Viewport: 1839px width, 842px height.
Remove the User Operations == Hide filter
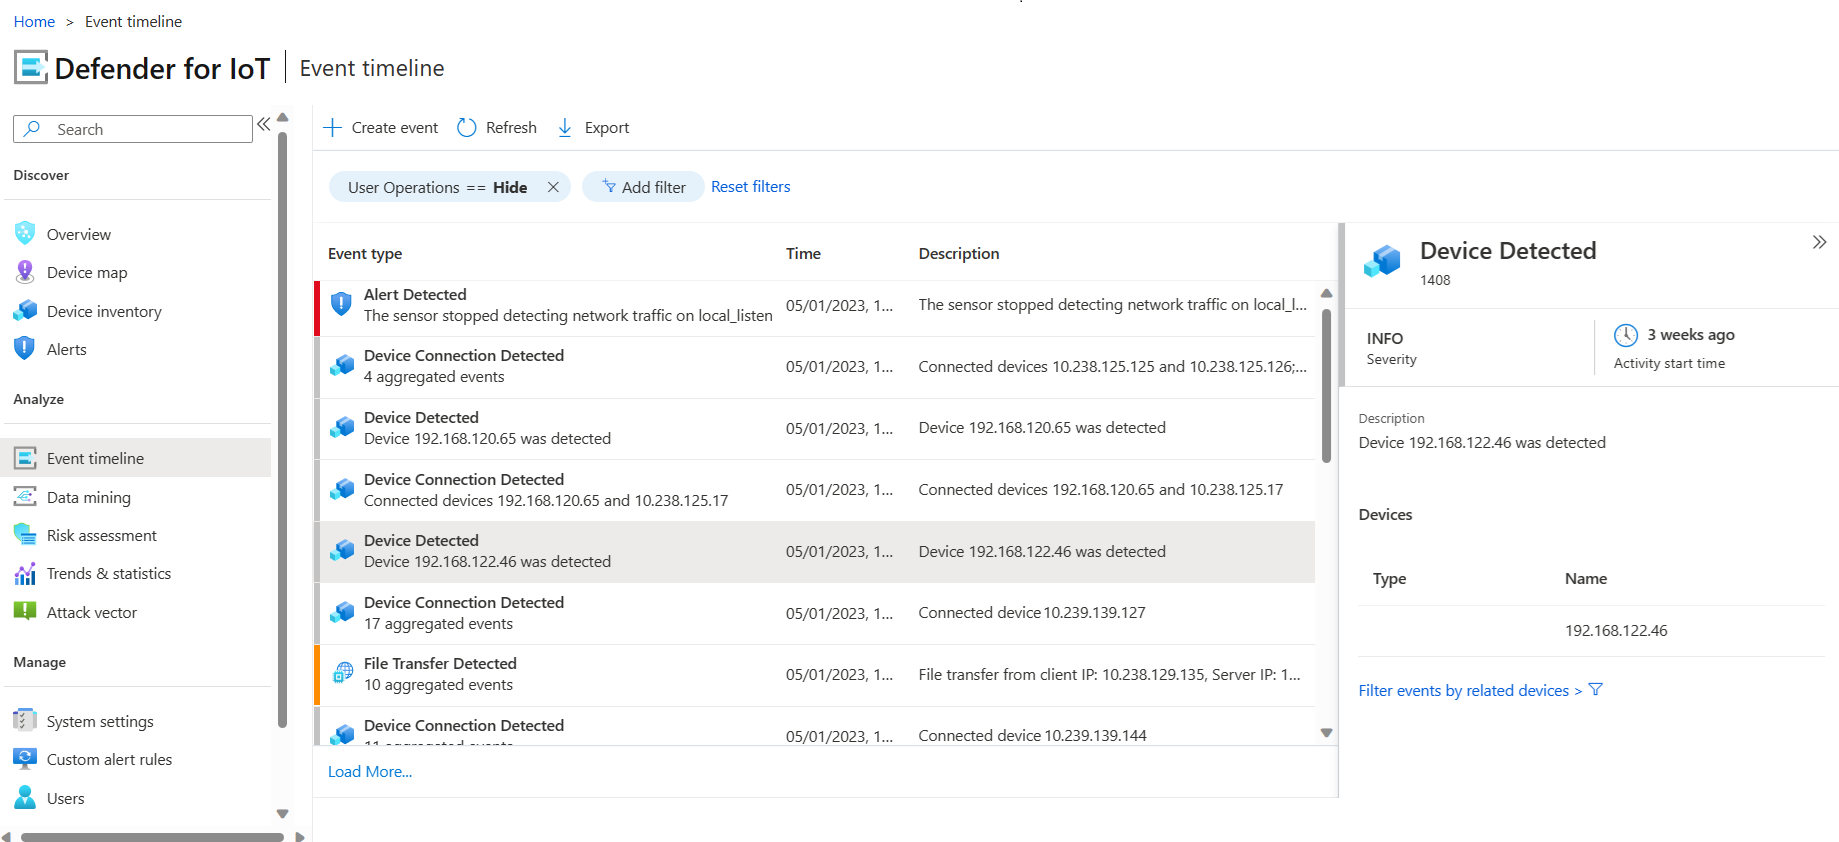tap(553, 187)
